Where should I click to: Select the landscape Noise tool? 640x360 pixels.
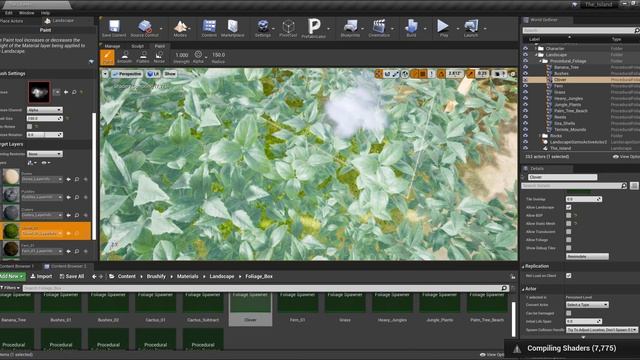(159, 57)
